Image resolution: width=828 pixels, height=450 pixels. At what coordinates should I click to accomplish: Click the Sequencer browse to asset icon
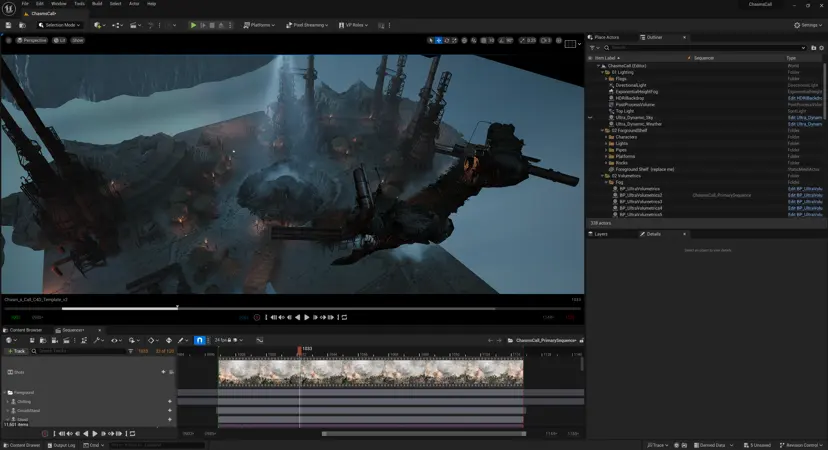coord(43,341)
